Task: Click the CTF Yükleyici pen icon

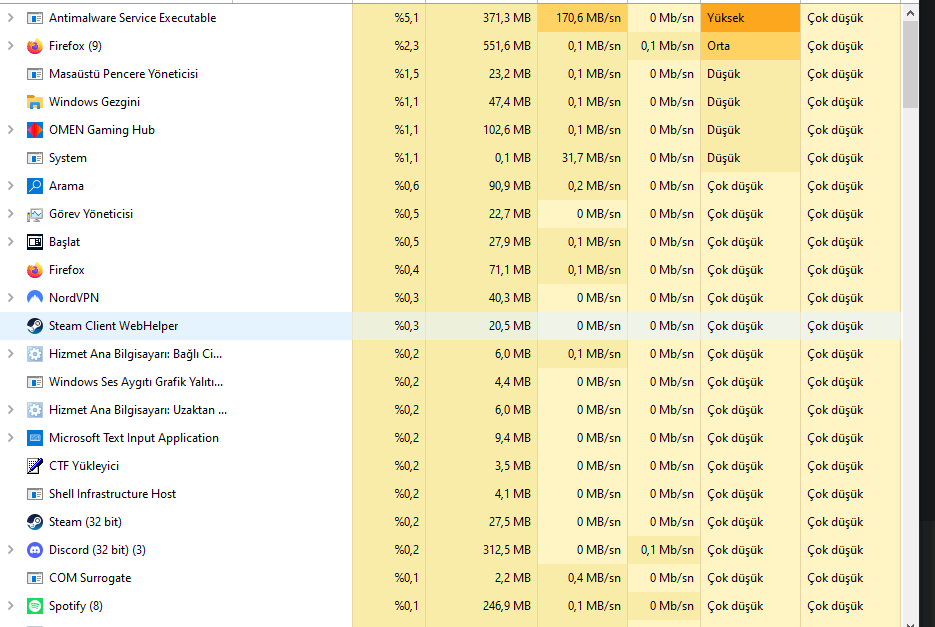Action: point(35,466)
